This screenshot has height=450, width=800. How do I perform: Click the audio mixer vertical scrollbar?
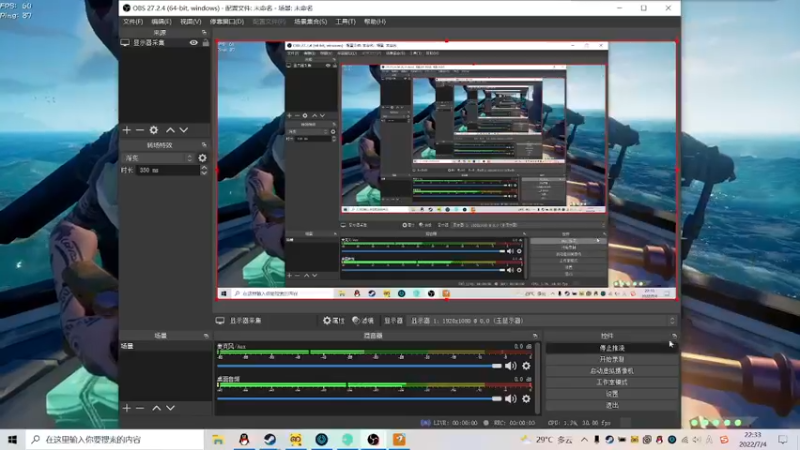coord(537,378)
